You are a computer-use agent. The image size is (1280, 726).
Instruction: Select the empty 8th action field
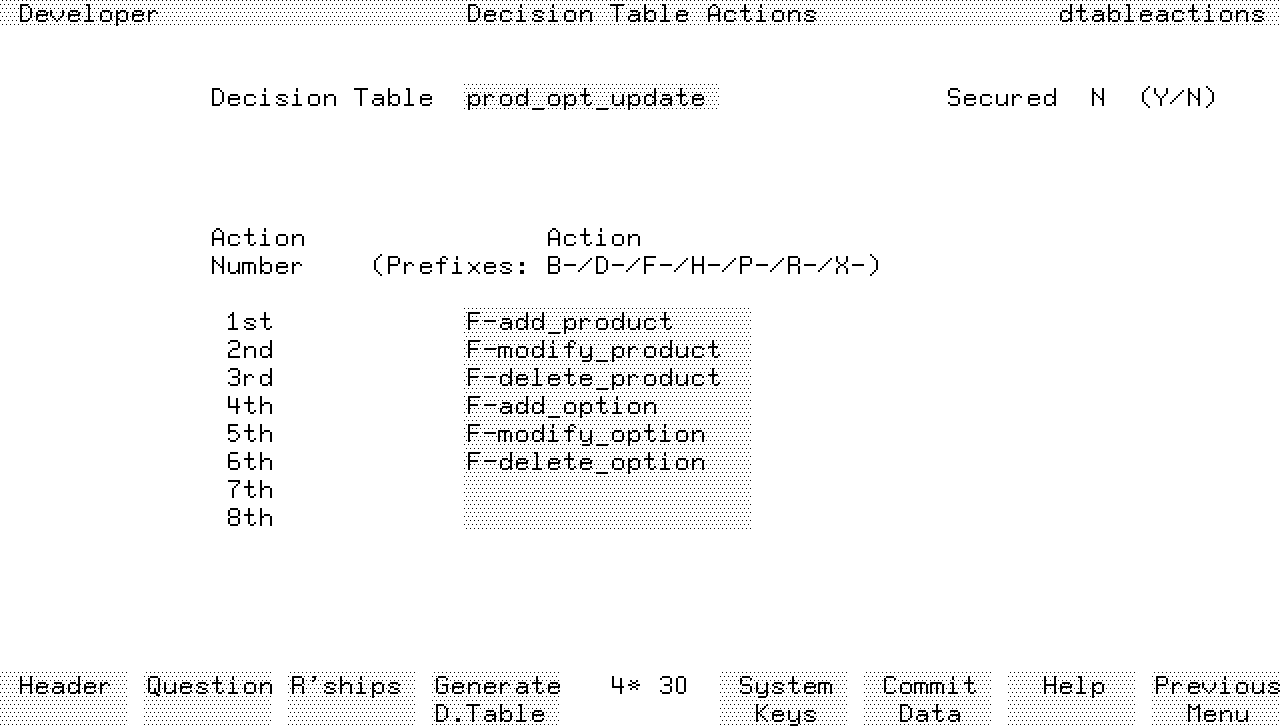click(606, 518)
